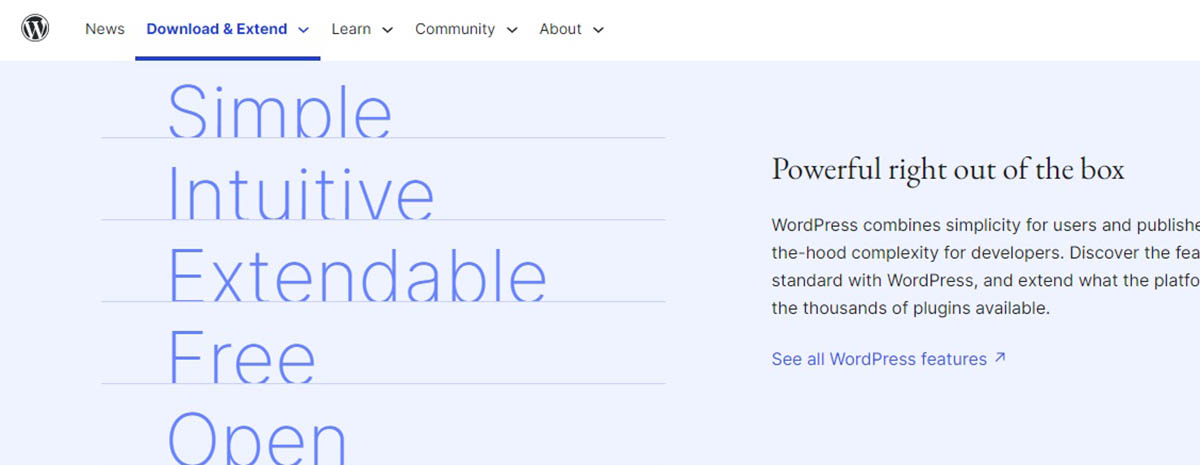This screenshot has height=465, width=1200.
Task: Click the Powerful right out of the box heading
Action: (x=948, y=169)
